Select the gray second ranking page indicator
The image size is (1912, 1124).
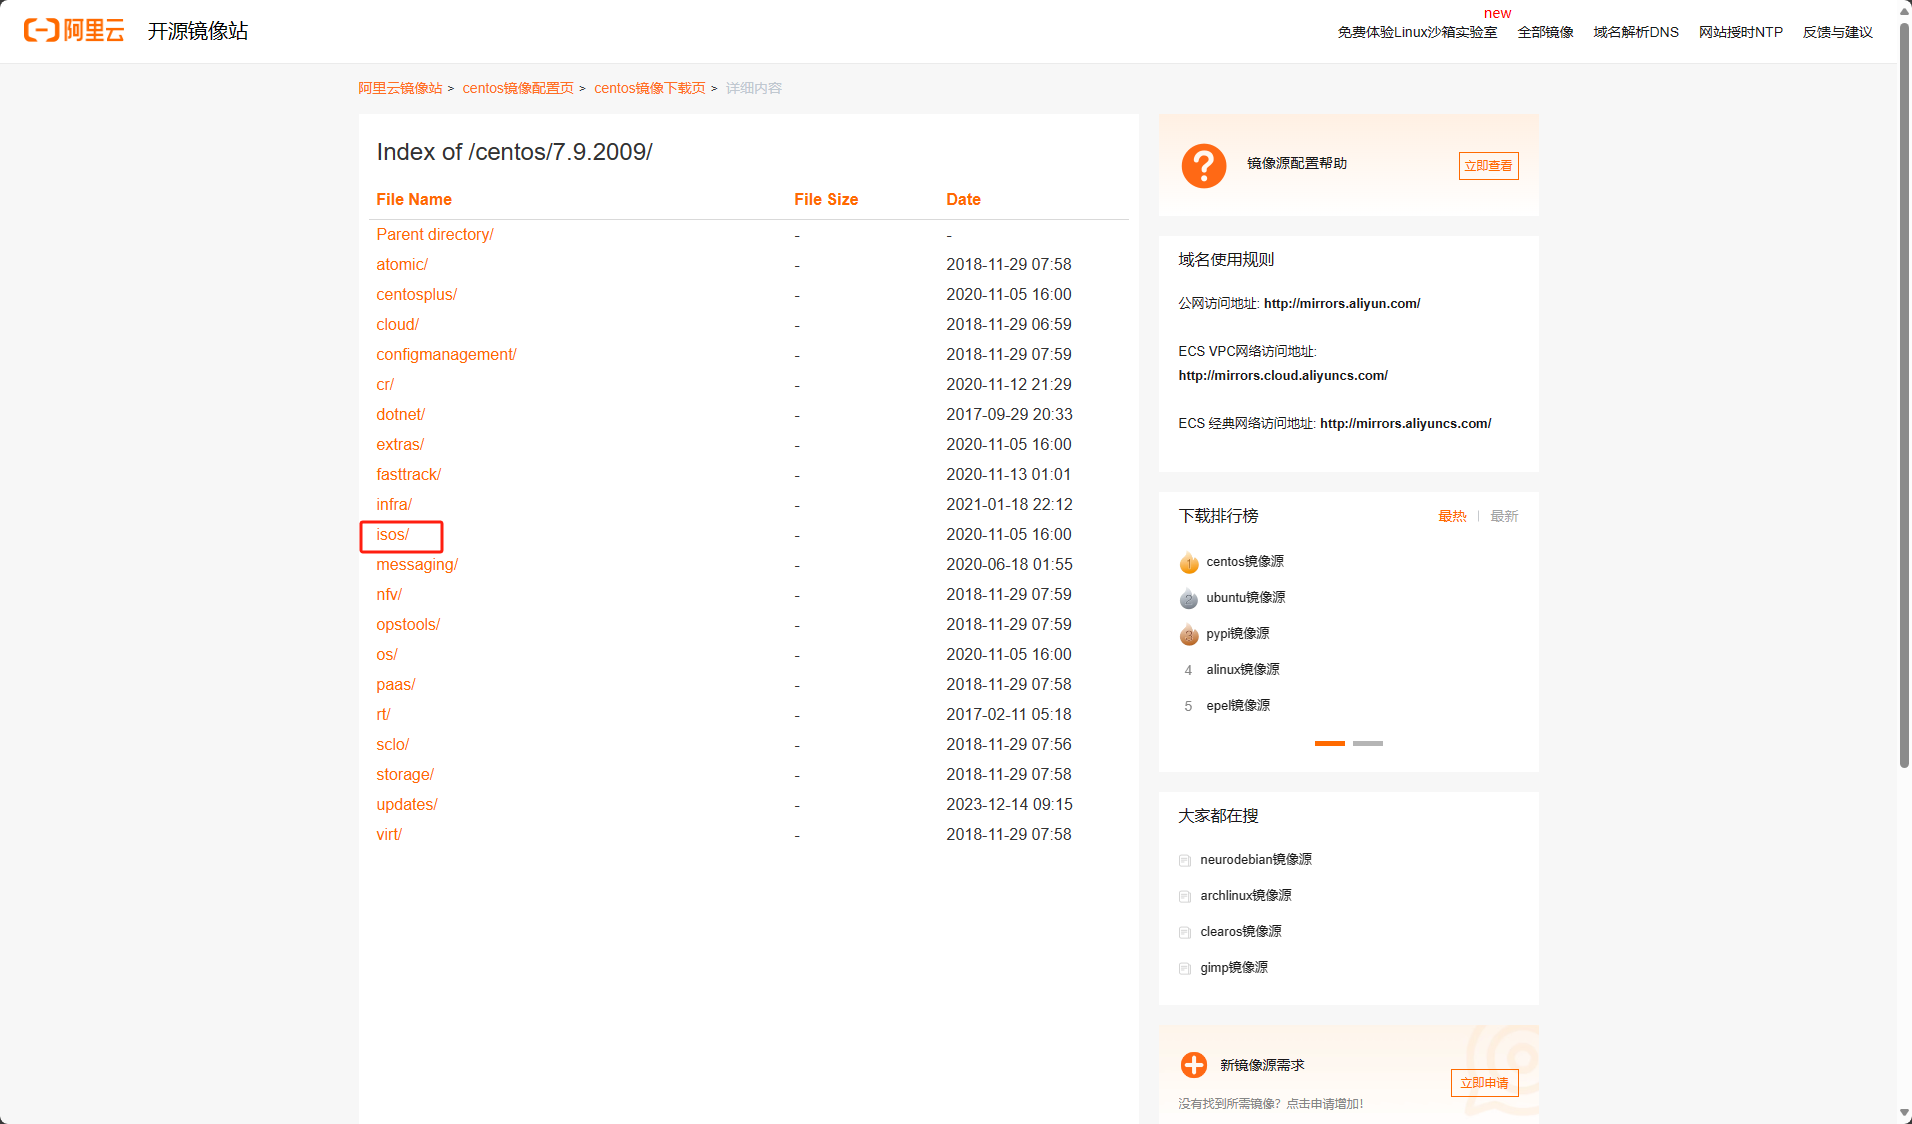click(x=1368, y=744)
